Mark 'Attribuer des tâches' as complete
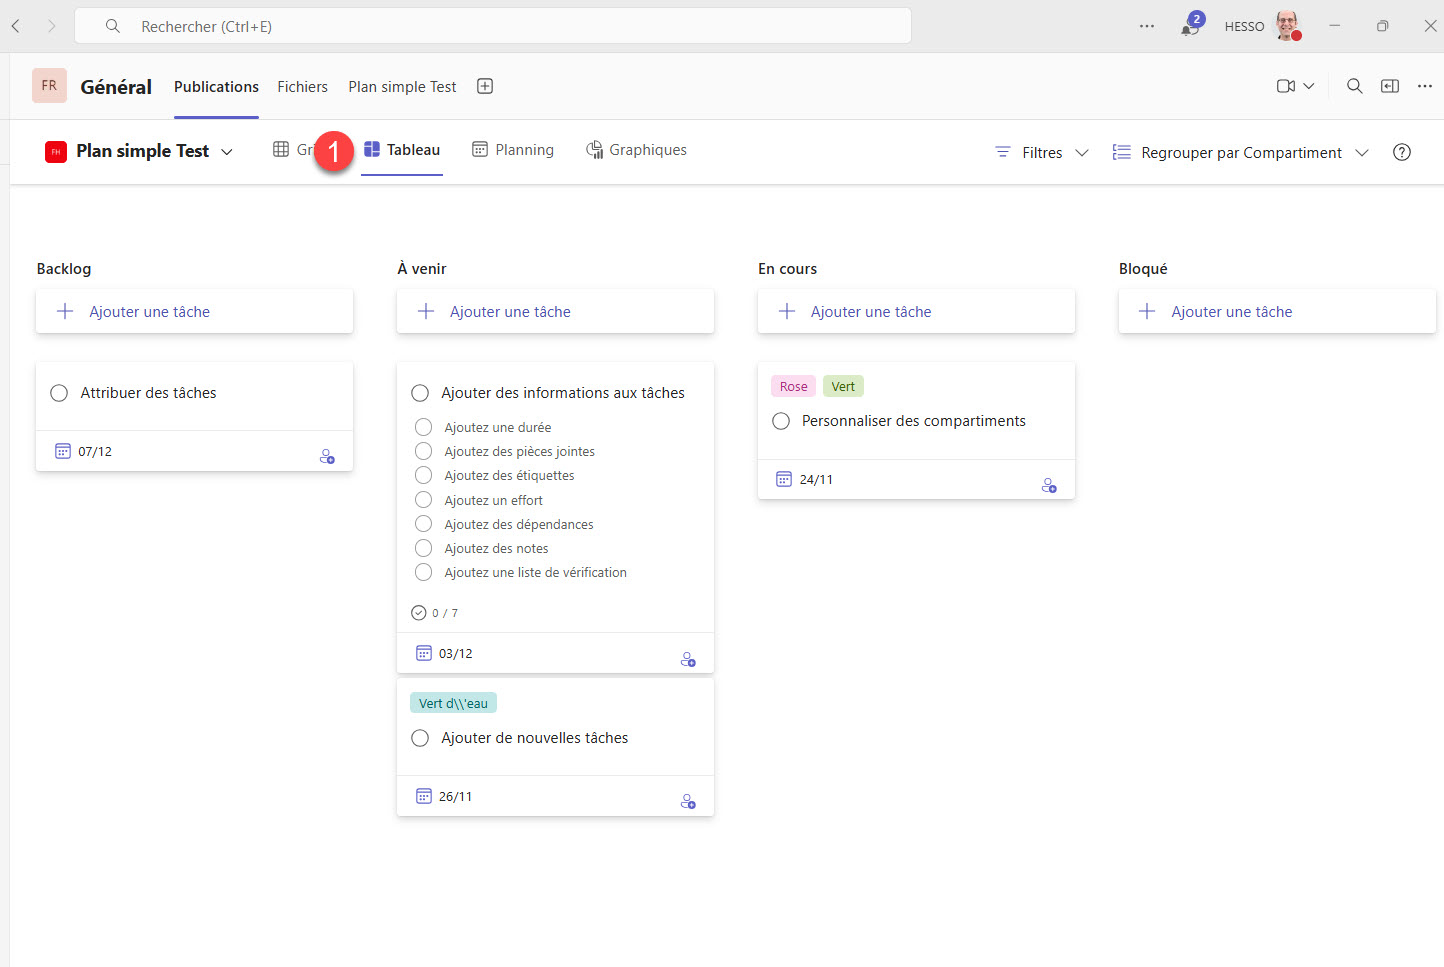 pyautogui.click(x=59, y=393)
